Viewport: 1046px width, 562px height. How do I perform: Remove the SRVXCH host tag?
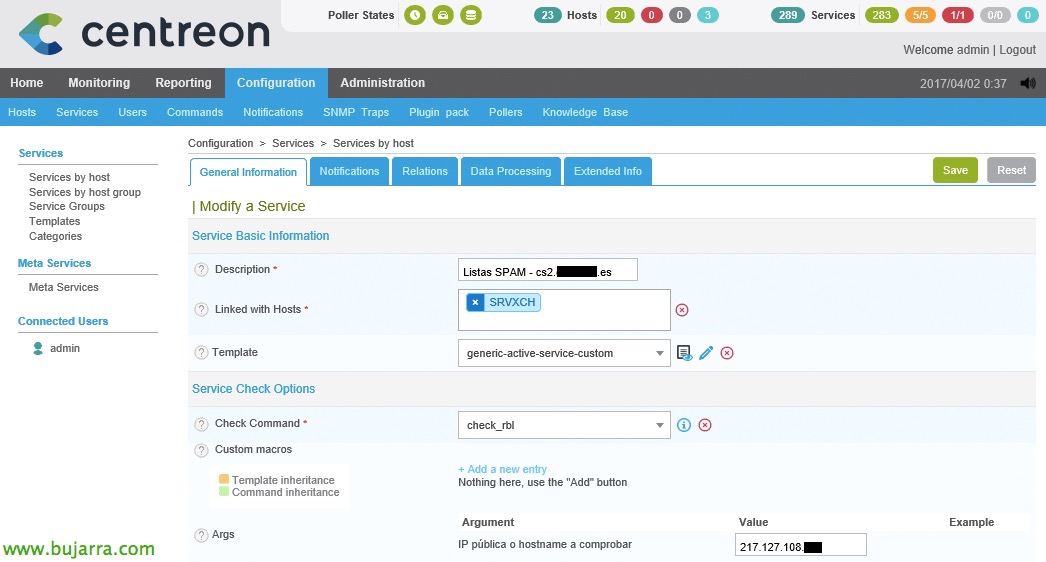pos(475,302)
